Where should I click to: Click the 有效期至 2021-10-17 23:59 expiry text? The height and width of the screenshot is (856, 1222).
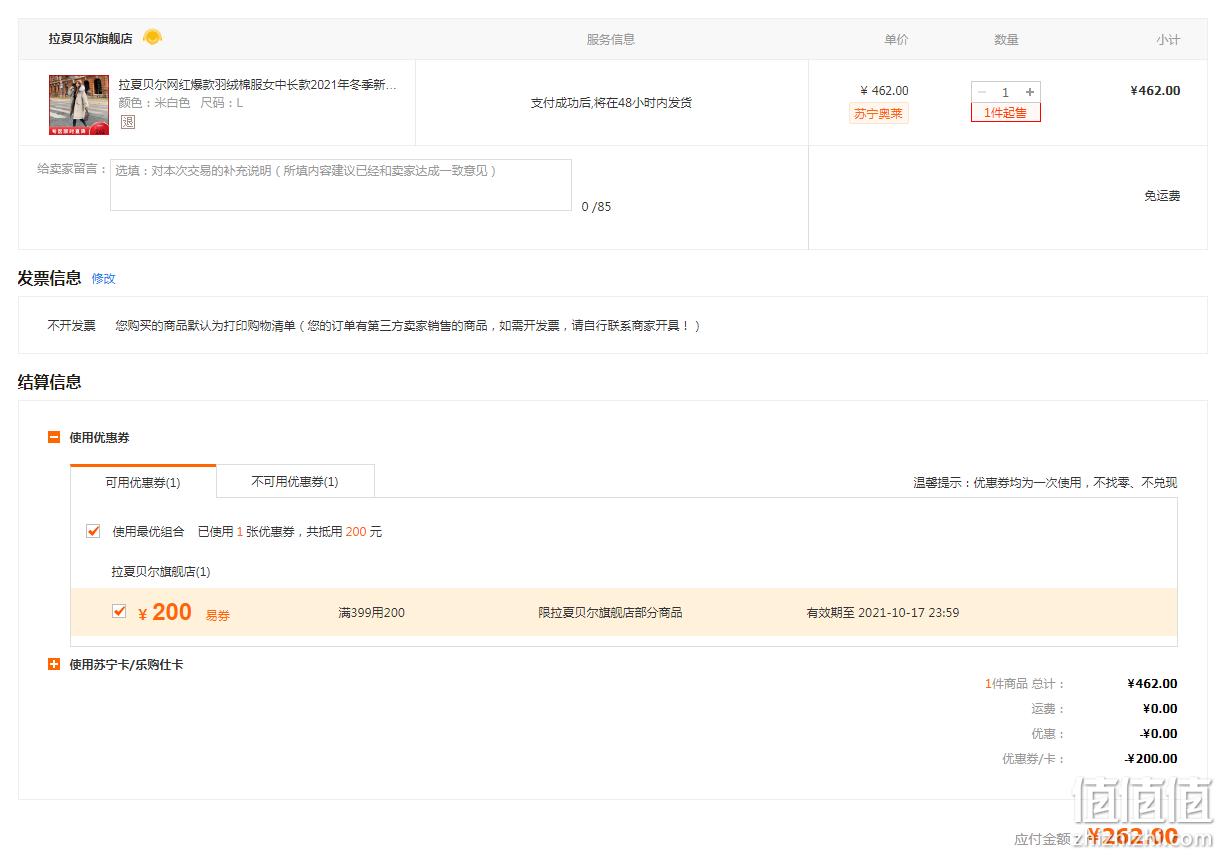(x=883, y=612)
